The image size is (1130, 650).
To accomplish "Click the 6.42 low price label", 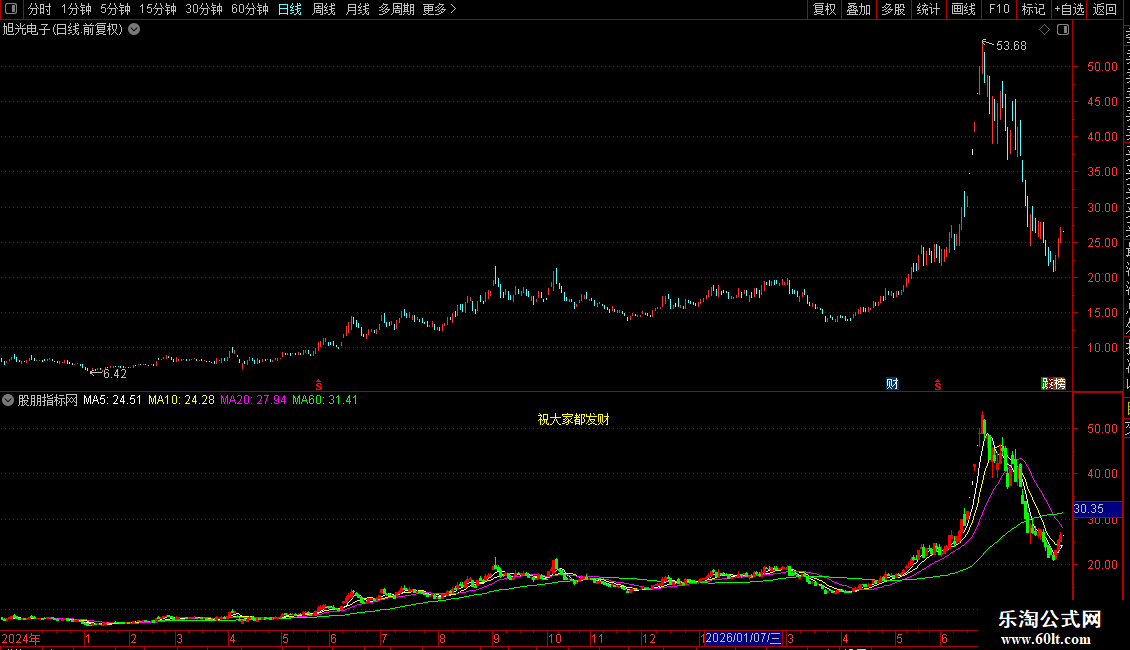I will click(115, 373).
